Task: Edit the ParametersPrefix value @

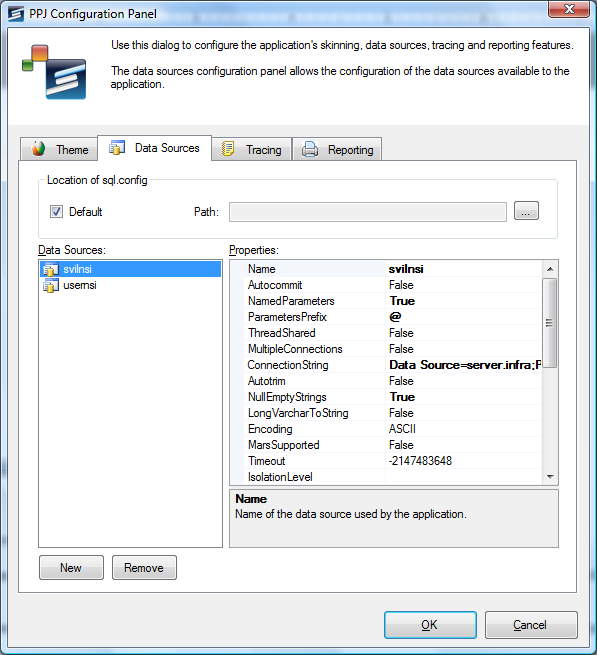Action: (464, 317)
